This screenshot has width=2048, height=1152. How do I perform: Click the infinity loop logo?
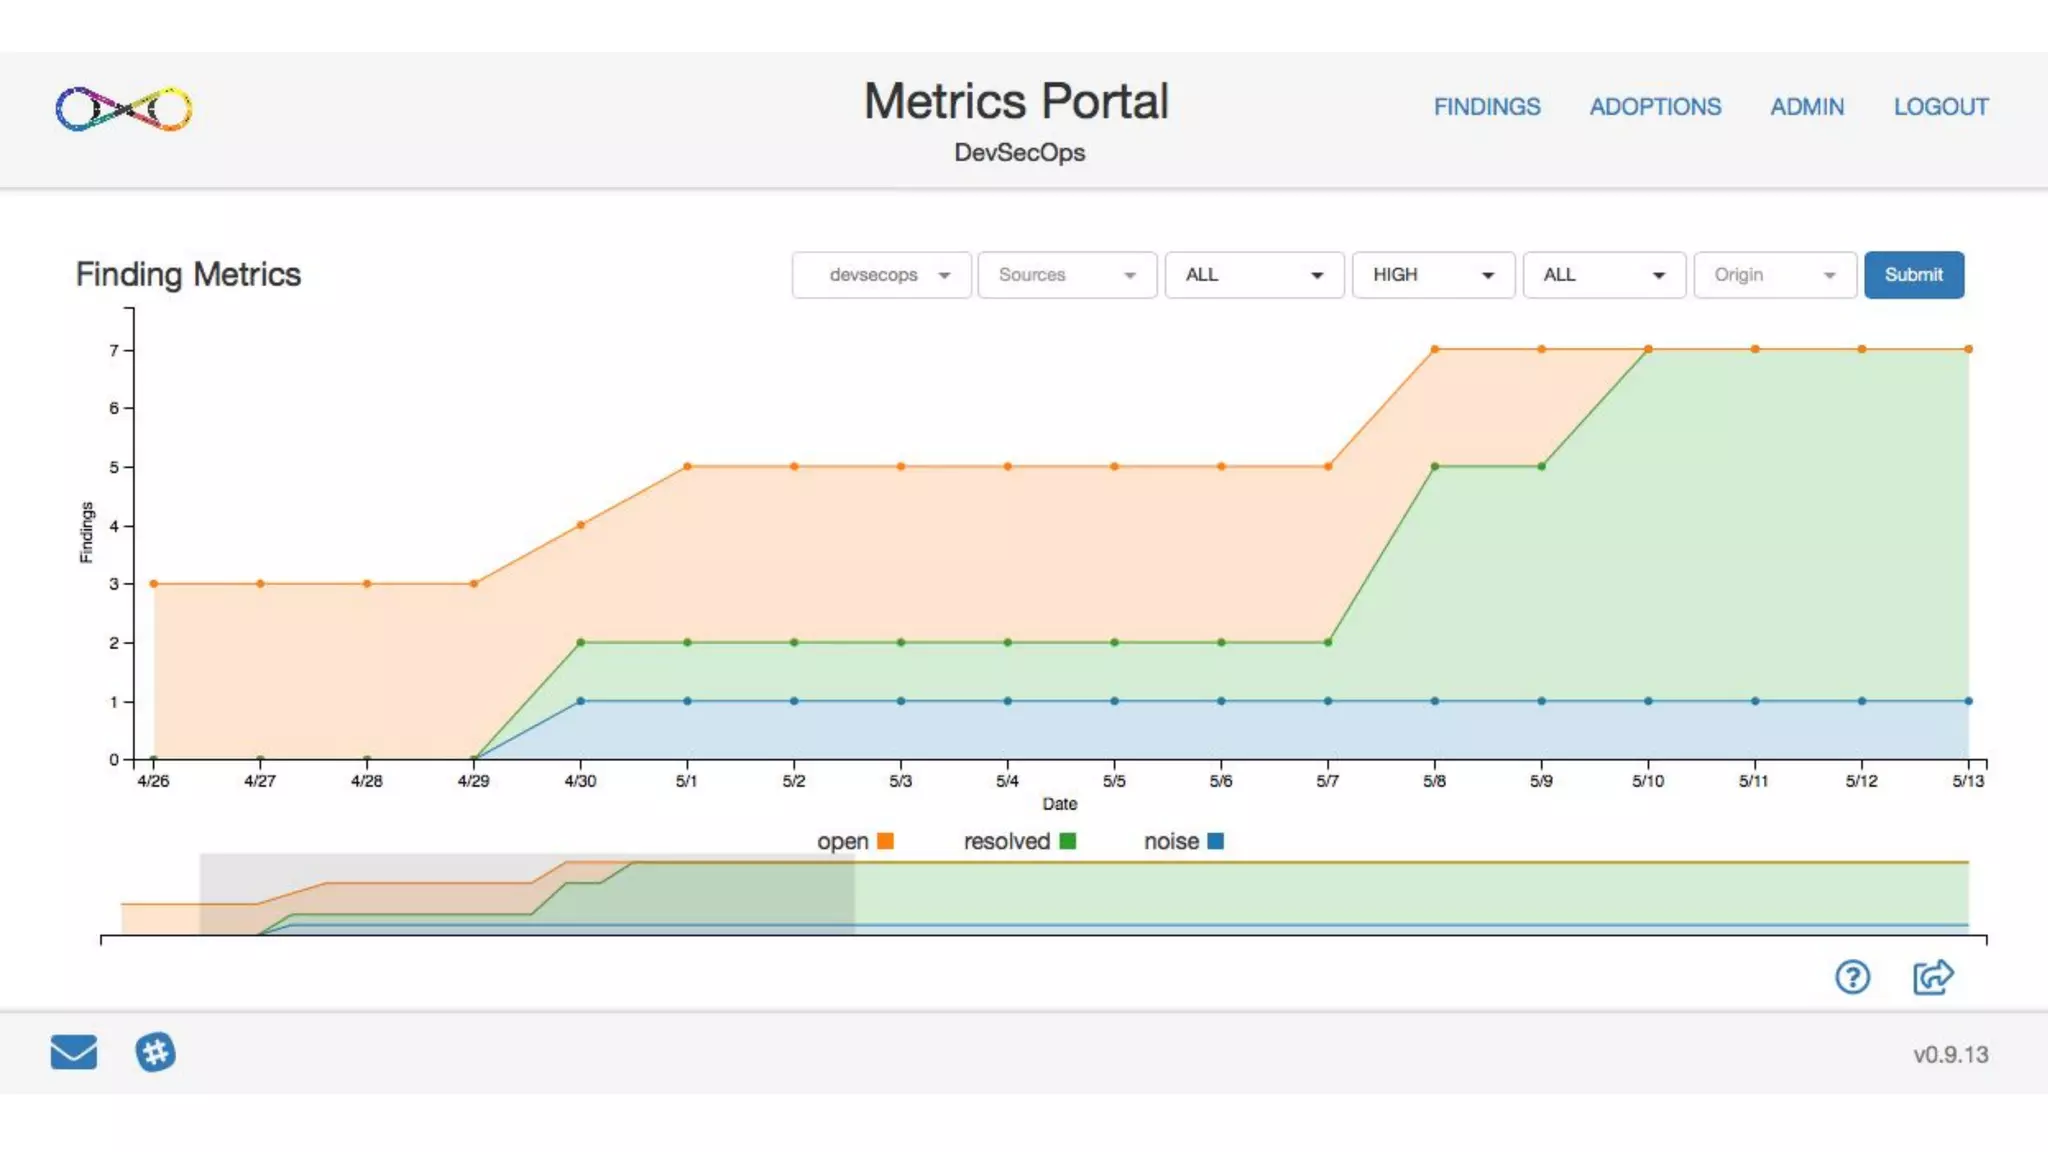(124, 109)
